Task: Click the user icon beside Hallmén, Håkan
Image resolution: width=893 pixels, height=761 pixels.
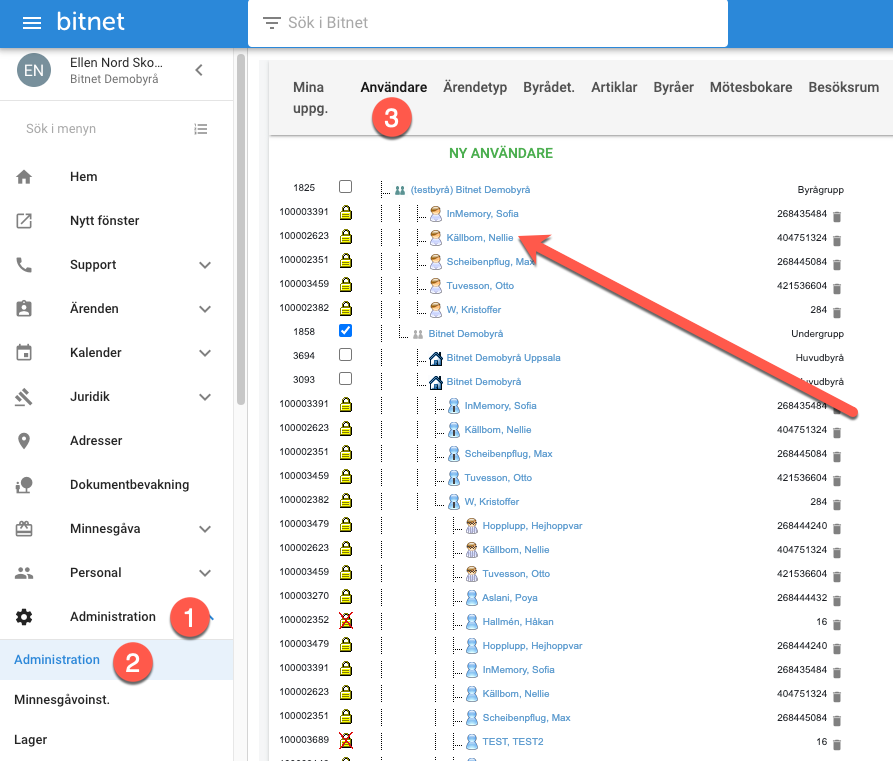Action: 472,622
